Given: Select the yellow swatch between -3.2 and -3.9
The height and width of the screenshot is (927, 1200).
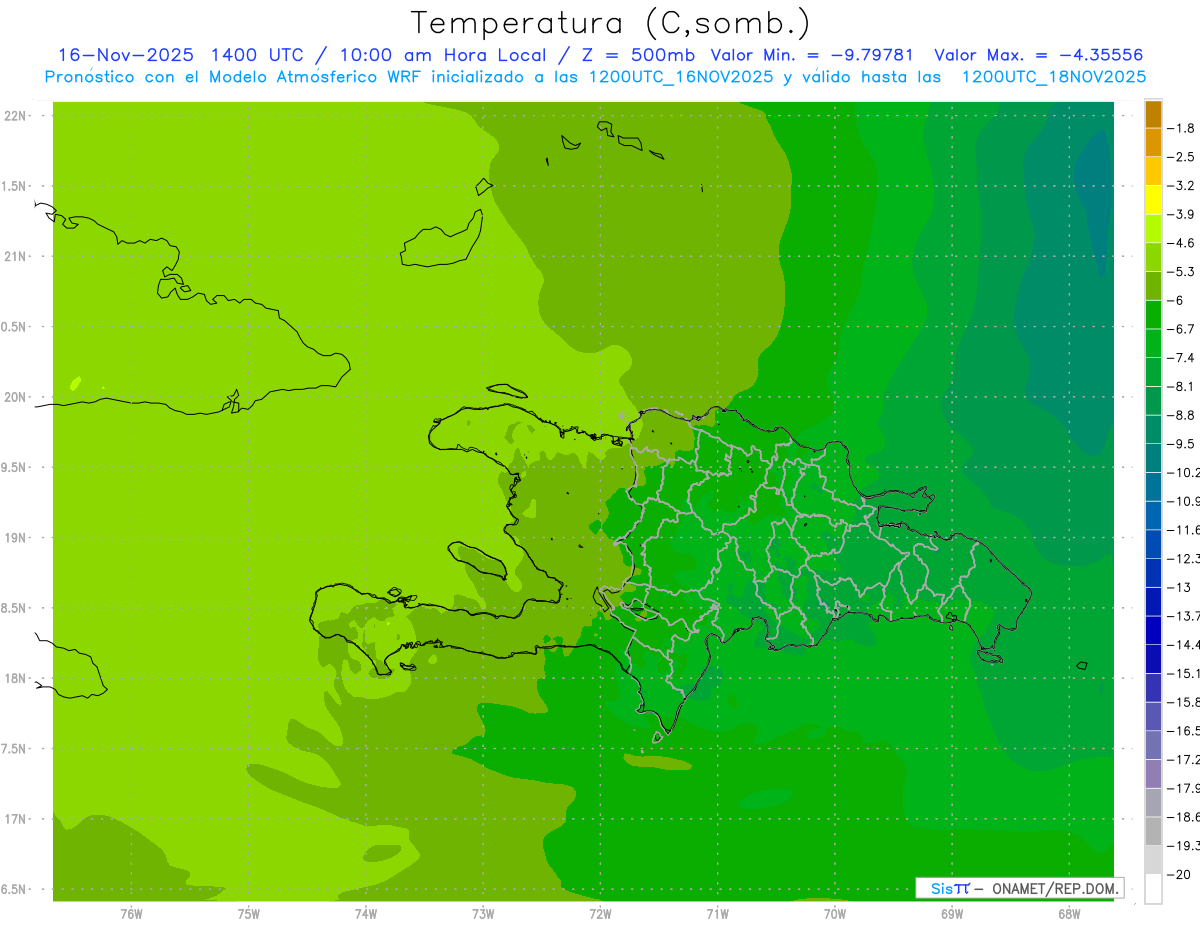Looking at the screenshot, I should pyautogui.click(x=1153, y=200).
